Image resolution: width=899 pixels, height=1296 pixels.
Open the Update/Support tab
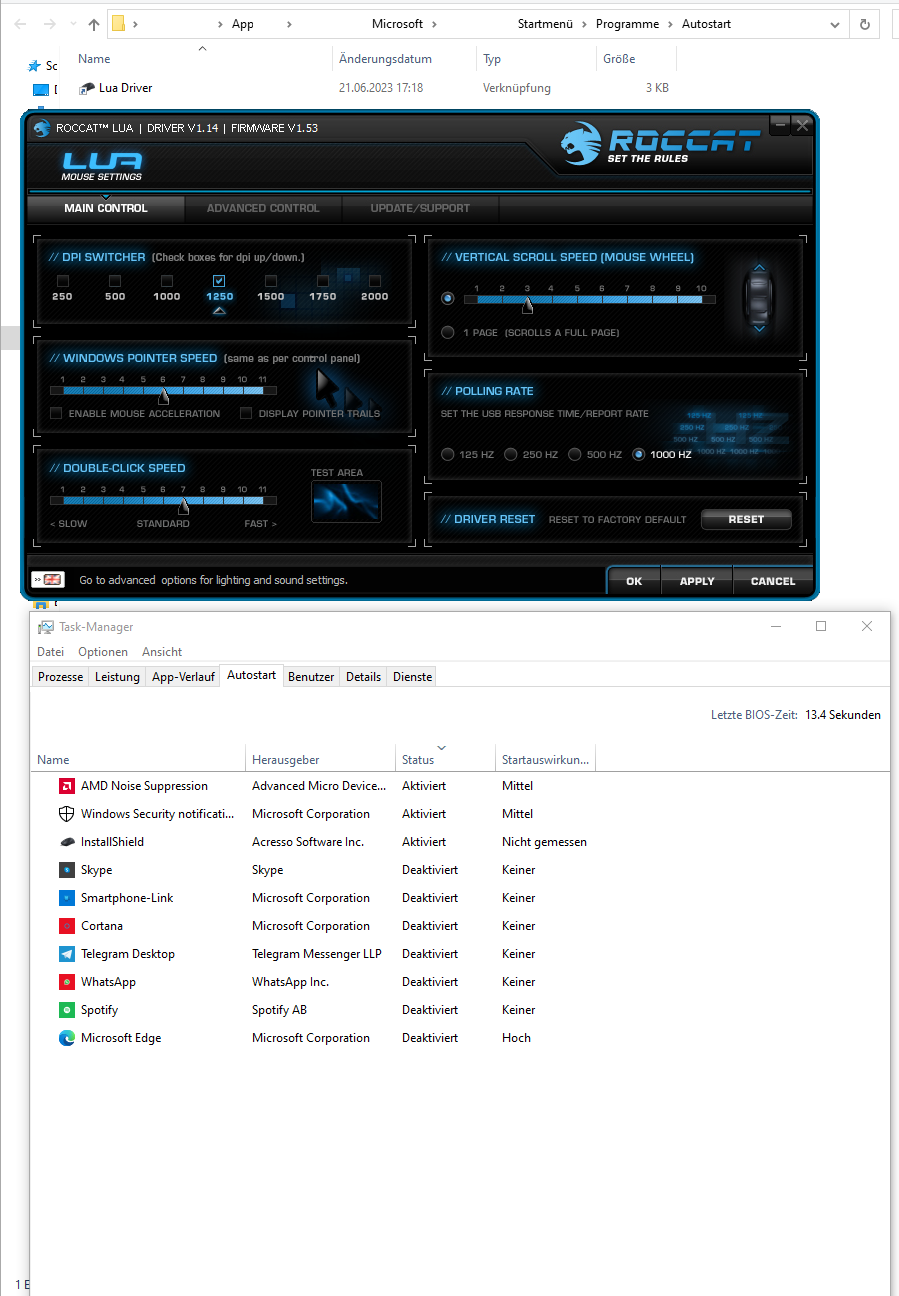coord(420,208)
